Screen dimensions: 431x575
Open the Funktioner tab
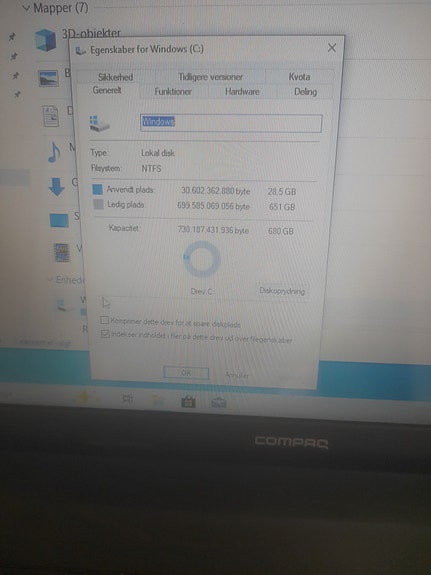[x=173, y=91]
